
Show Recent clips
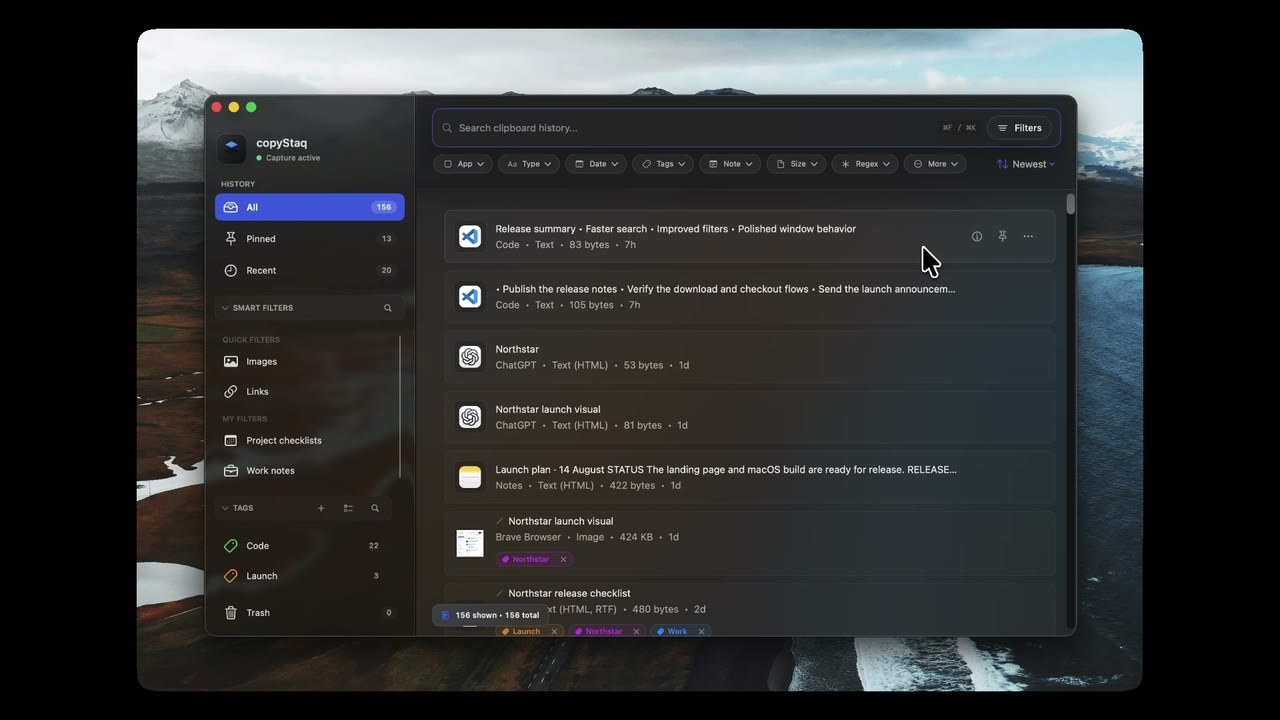click(x=310, y=270)
